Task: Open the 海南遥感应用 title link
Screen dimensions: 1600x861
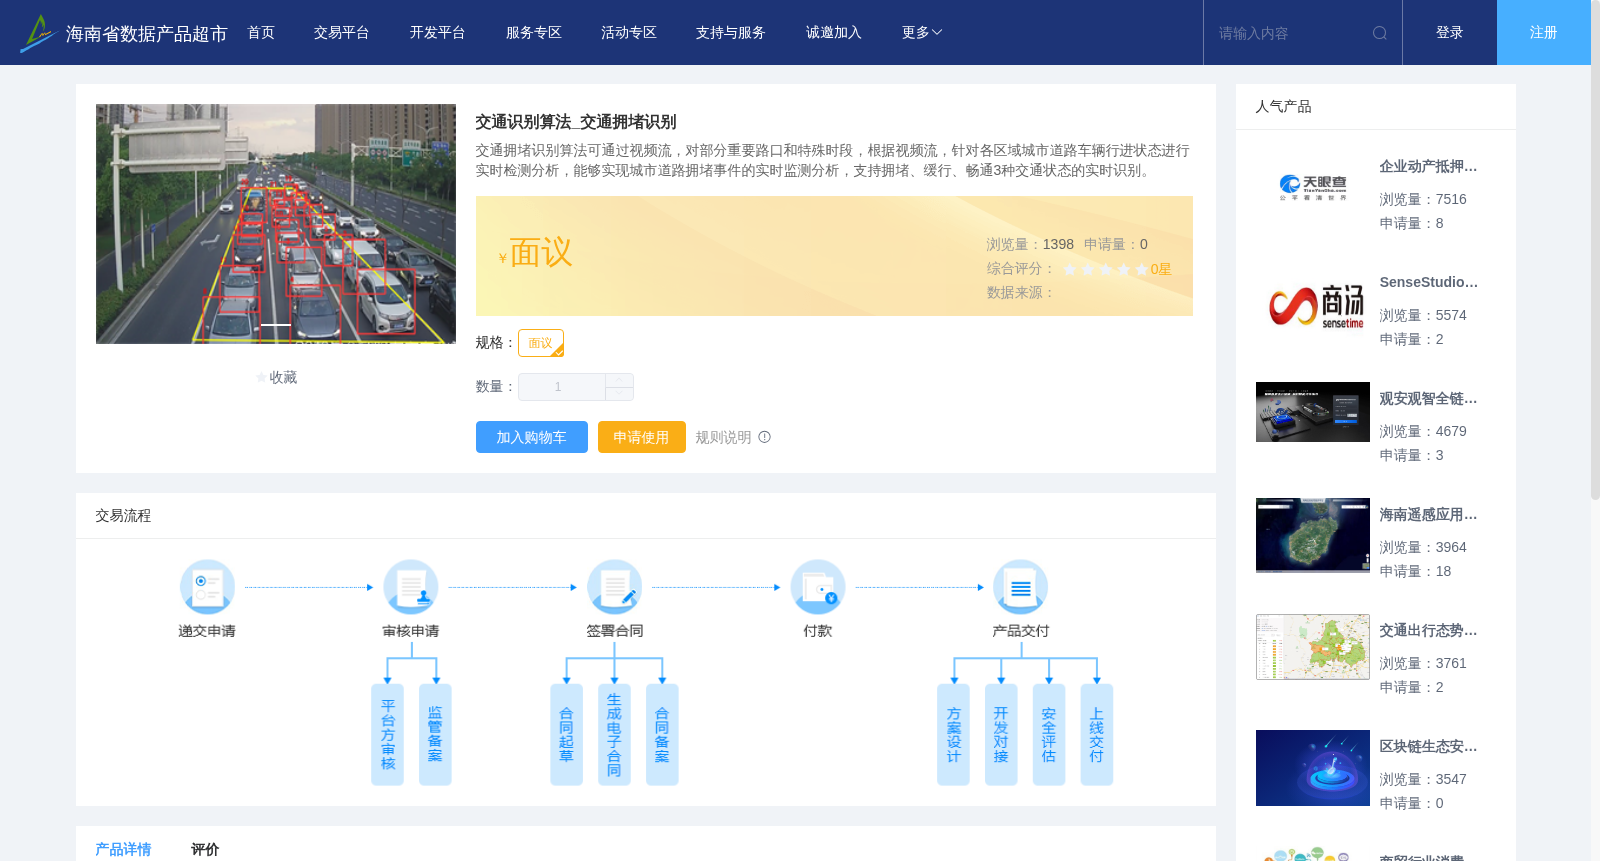Action: pyautogui.click(x=1428, y=515)
